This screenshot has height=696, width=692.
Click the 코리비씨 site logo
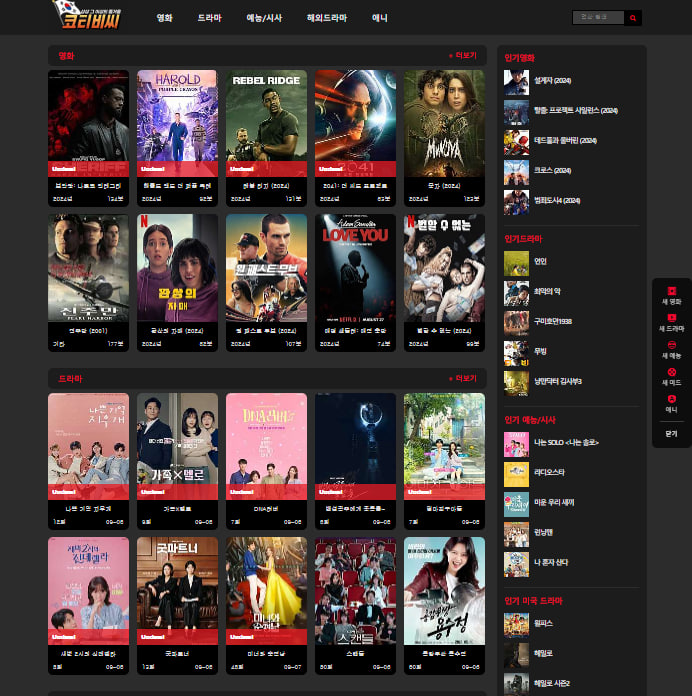[x=87, y=16]
